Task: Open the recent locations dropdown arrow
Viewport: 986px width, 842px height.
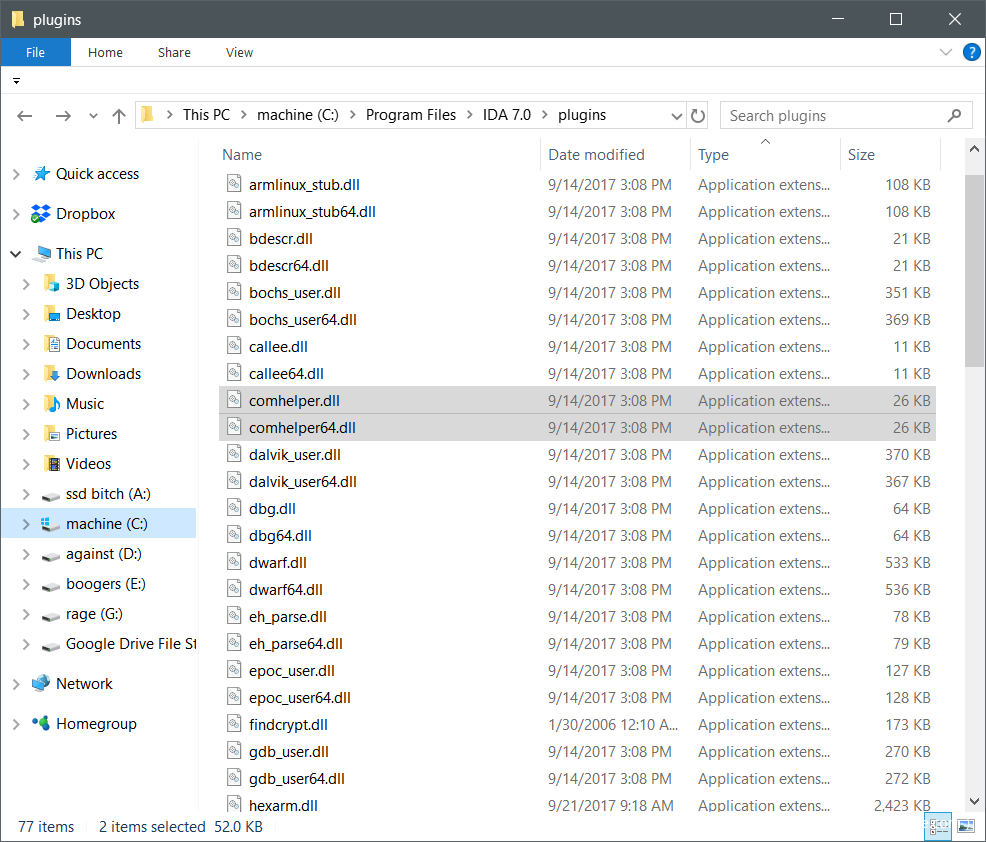Action: coord(93,116)
